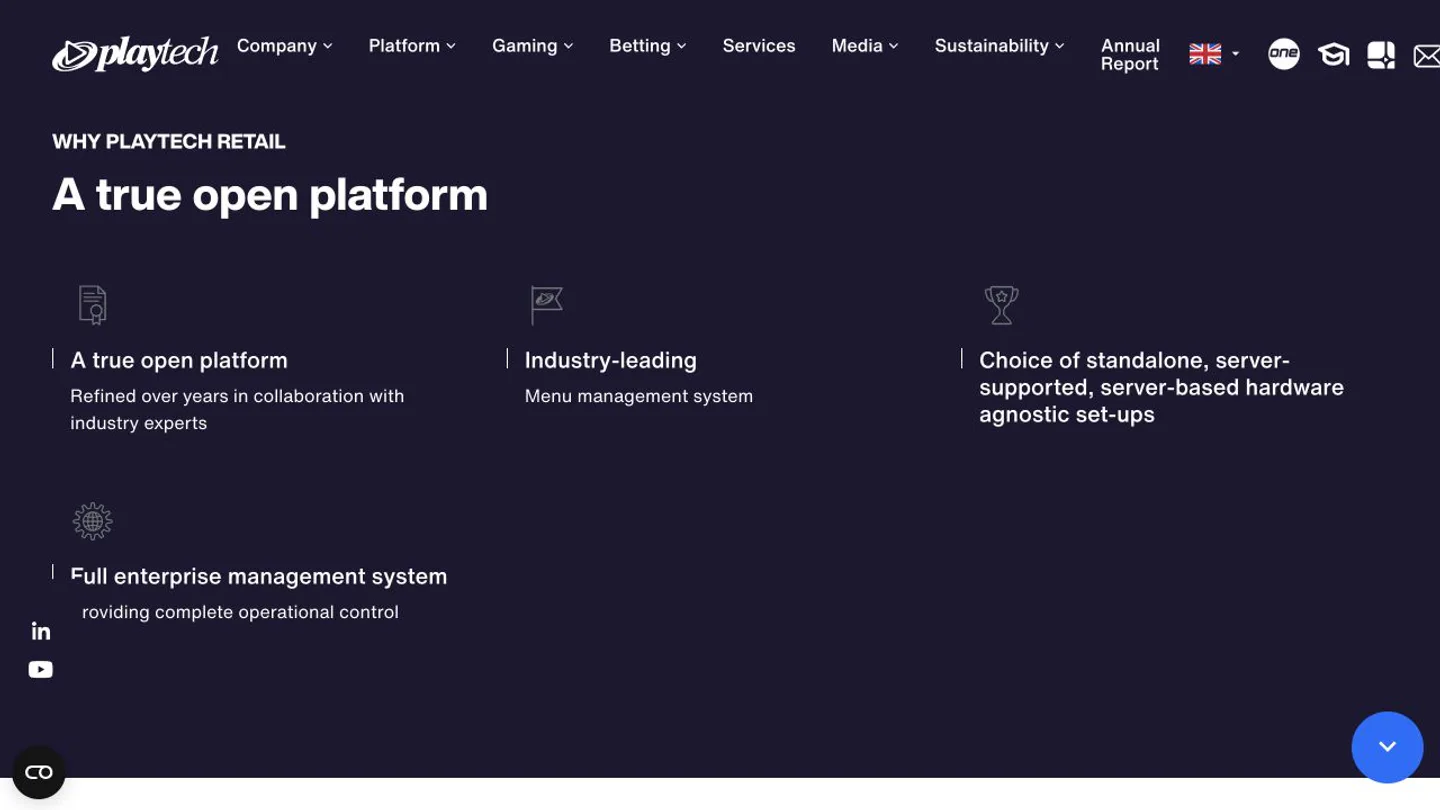
Task: Open the Playtech ONE round icon
Action: click(1283, 54)
